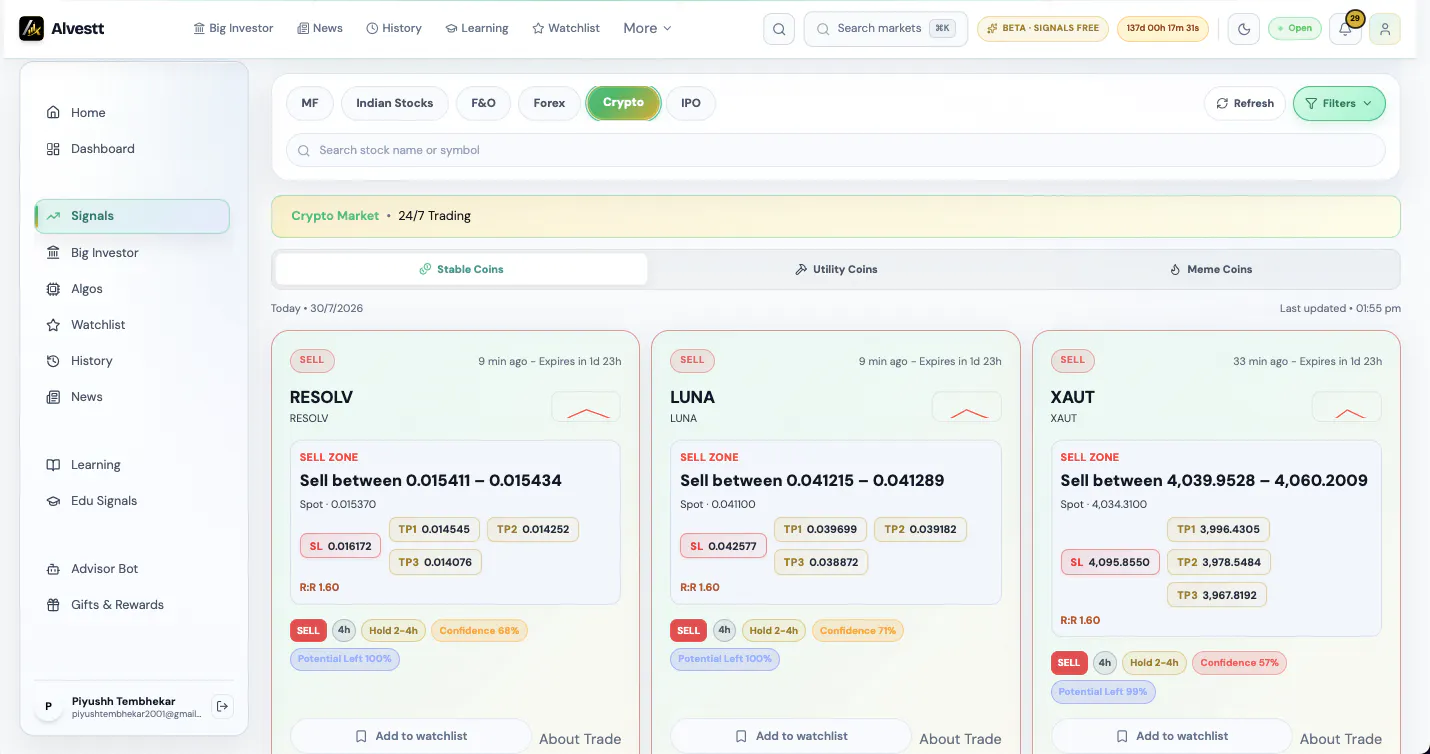Open the user profile avatar icon
This screenshot has height=754, width=1430.
tap(1385, 29)
